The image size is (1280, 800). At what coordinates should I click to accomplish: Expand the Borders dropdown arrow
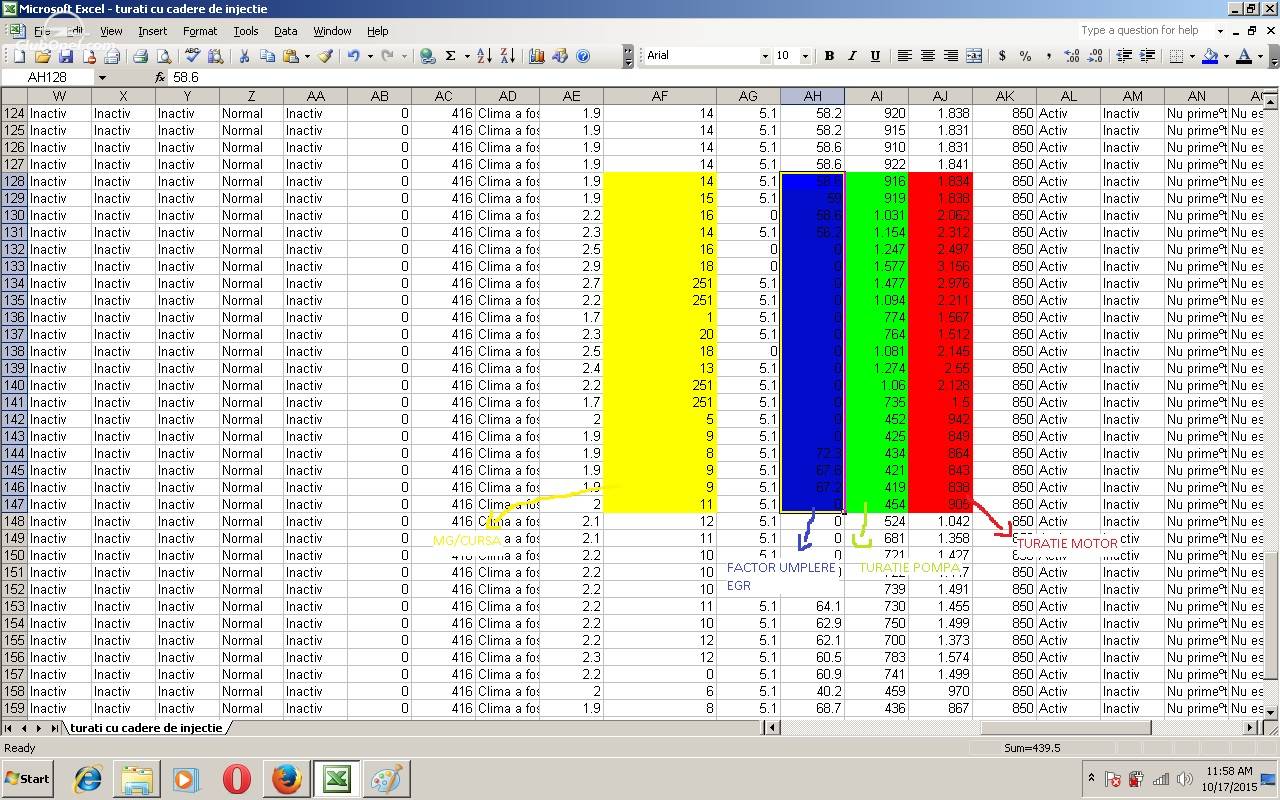[1192, 56]
